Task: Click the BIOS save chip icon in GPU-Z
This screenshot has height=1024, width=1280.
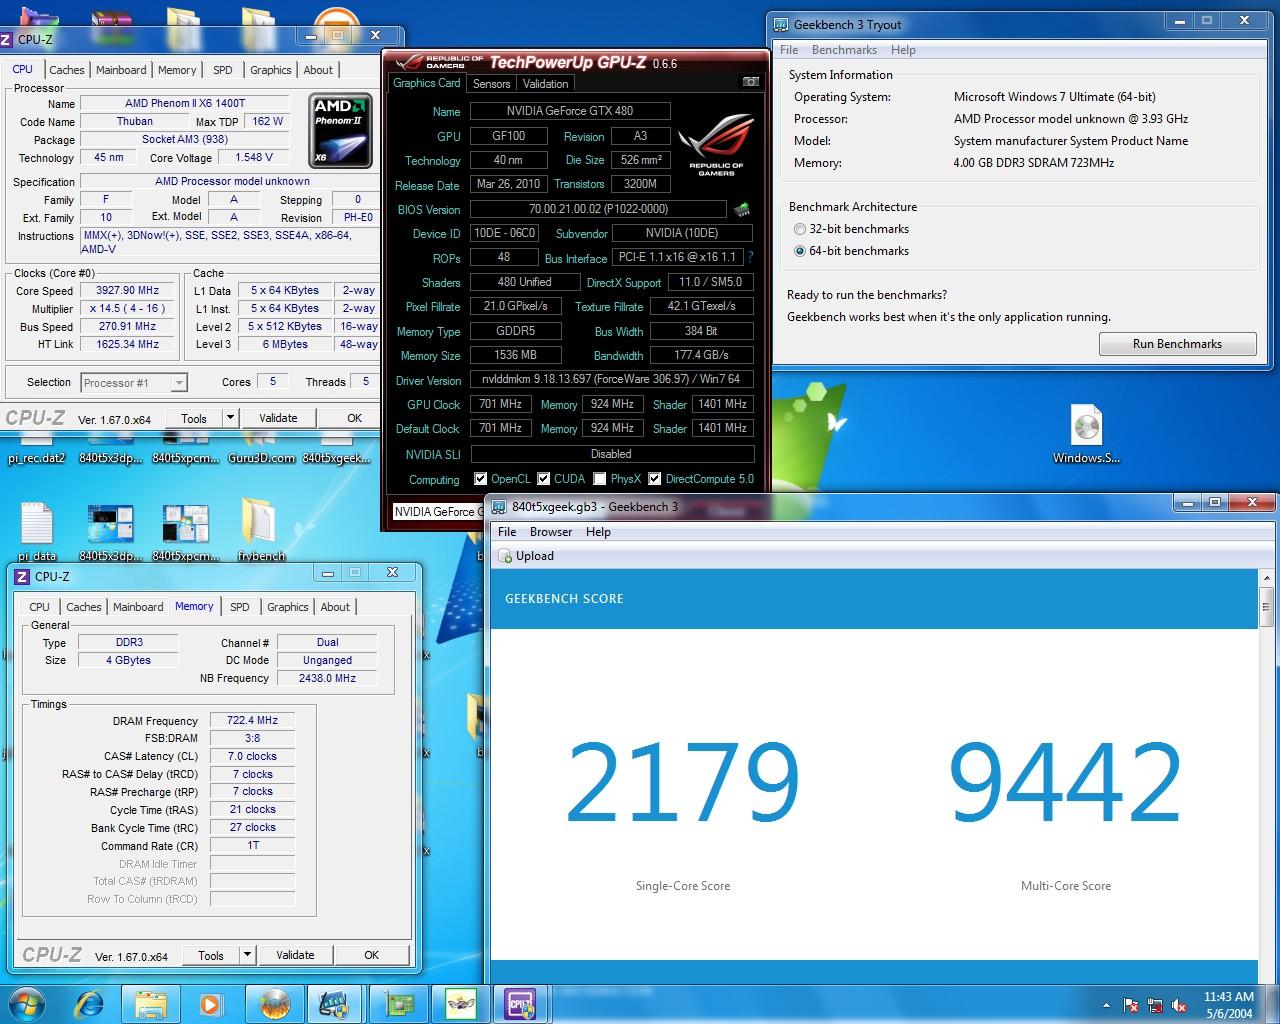Action: click(742, 209)
